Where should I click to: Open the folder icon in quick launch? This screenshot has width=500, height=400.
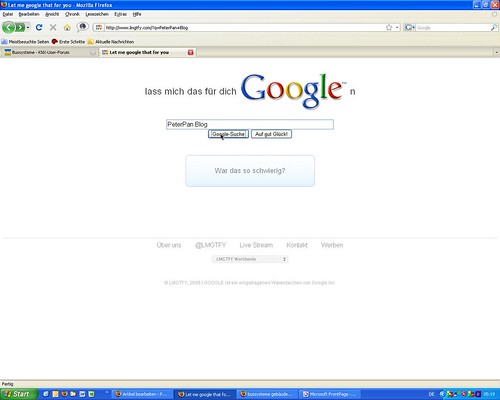click(x=73, y=394)
